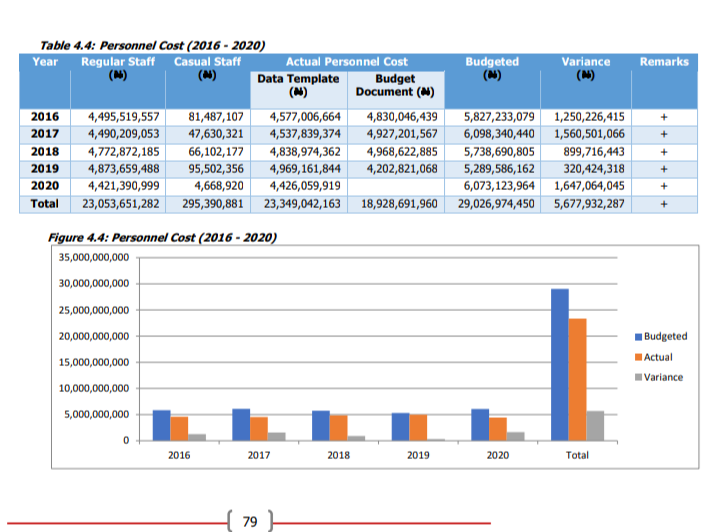The height and width of the screenshot is (532, 720).
Task: Click the cell value 4,927,201,567
Action: pyautogui.click(x=402, y=134)
